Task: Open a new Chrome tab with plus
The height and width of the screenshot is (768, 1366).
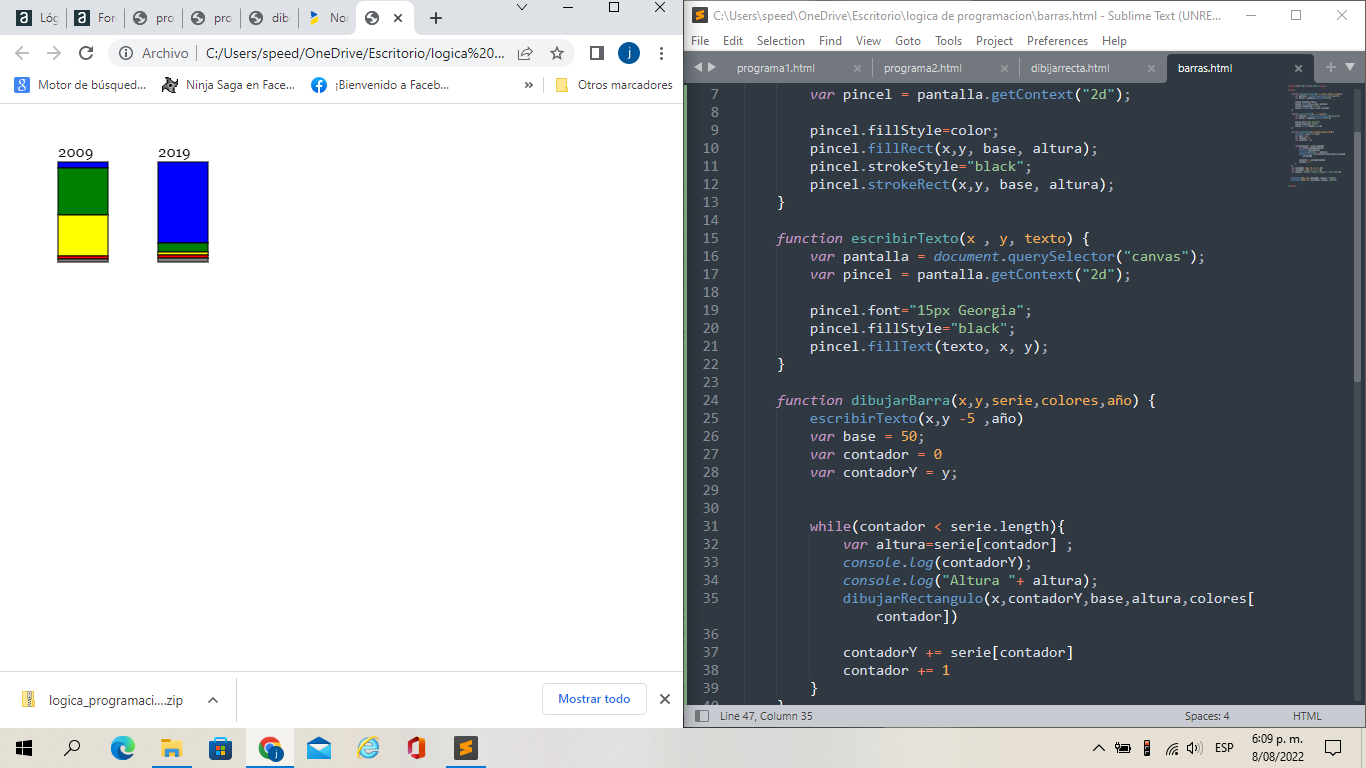Action: 436,18
